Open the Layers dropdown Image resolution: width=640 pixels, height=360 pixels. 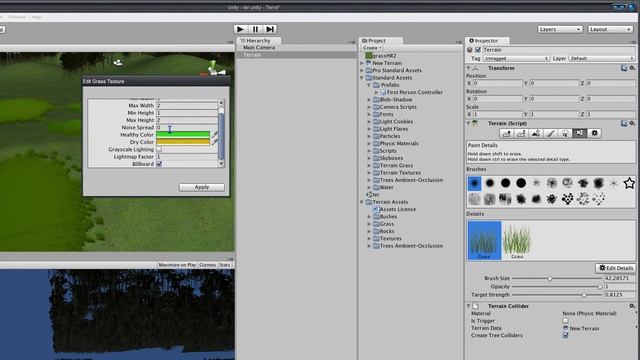coord(559,29)
